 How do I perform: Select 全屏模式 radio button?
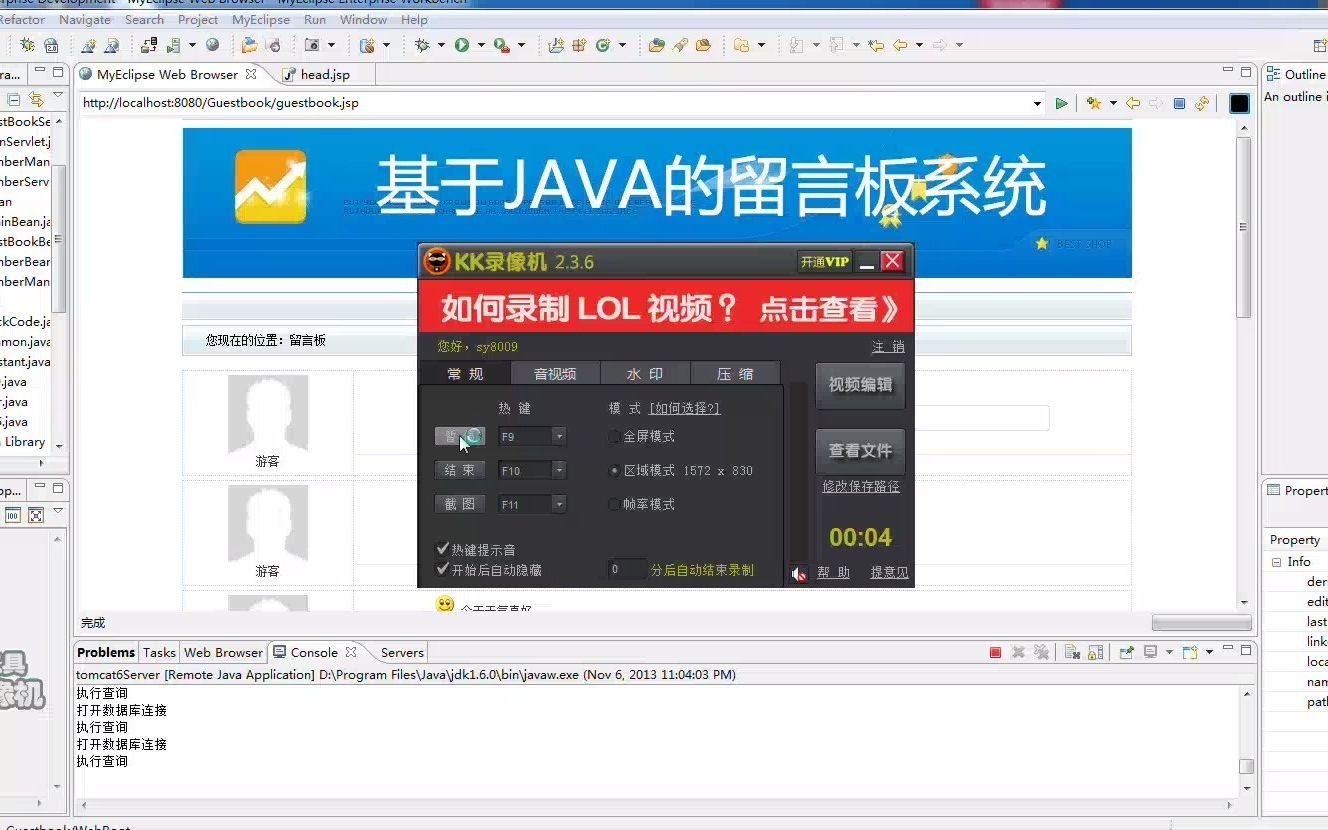614,437
